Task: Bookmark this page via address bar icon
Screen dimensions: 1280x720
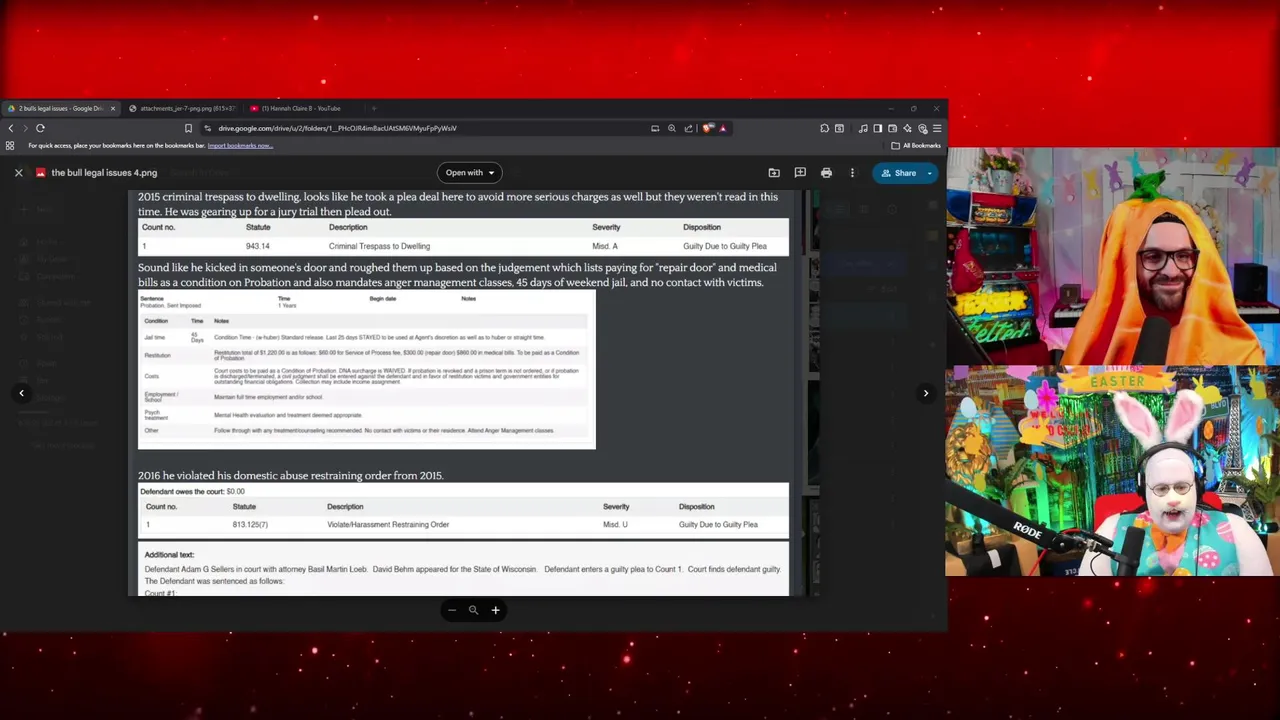Action: tap(188, 128)
